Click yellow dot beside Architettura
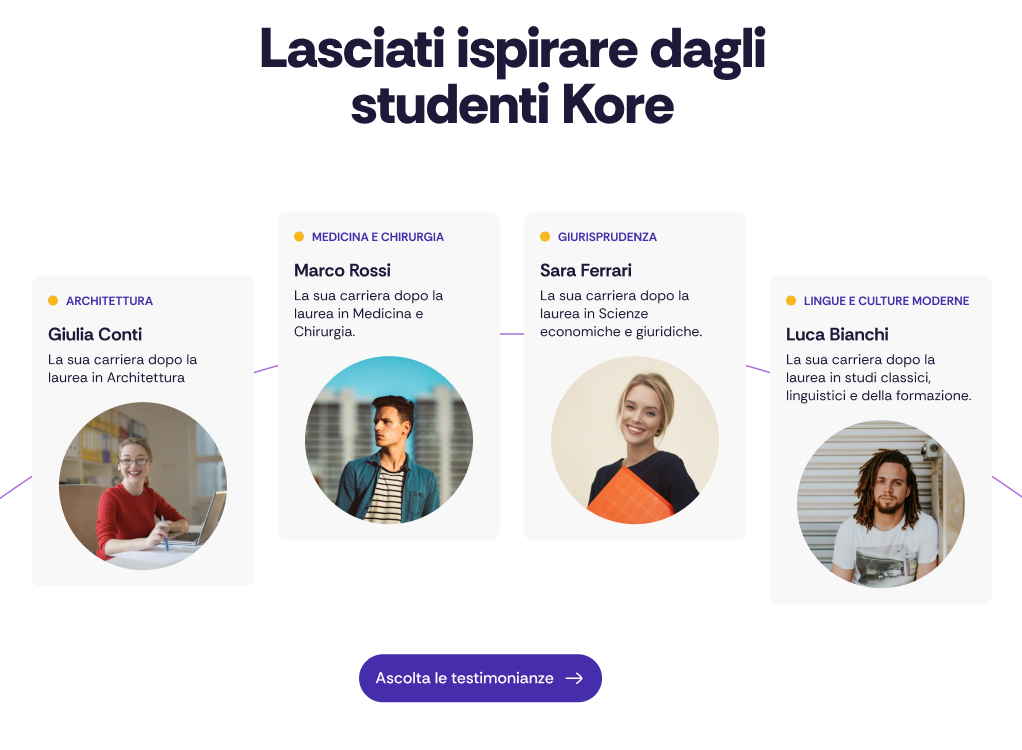Screen dimensions: 1022x750 [x=53, y=301]
